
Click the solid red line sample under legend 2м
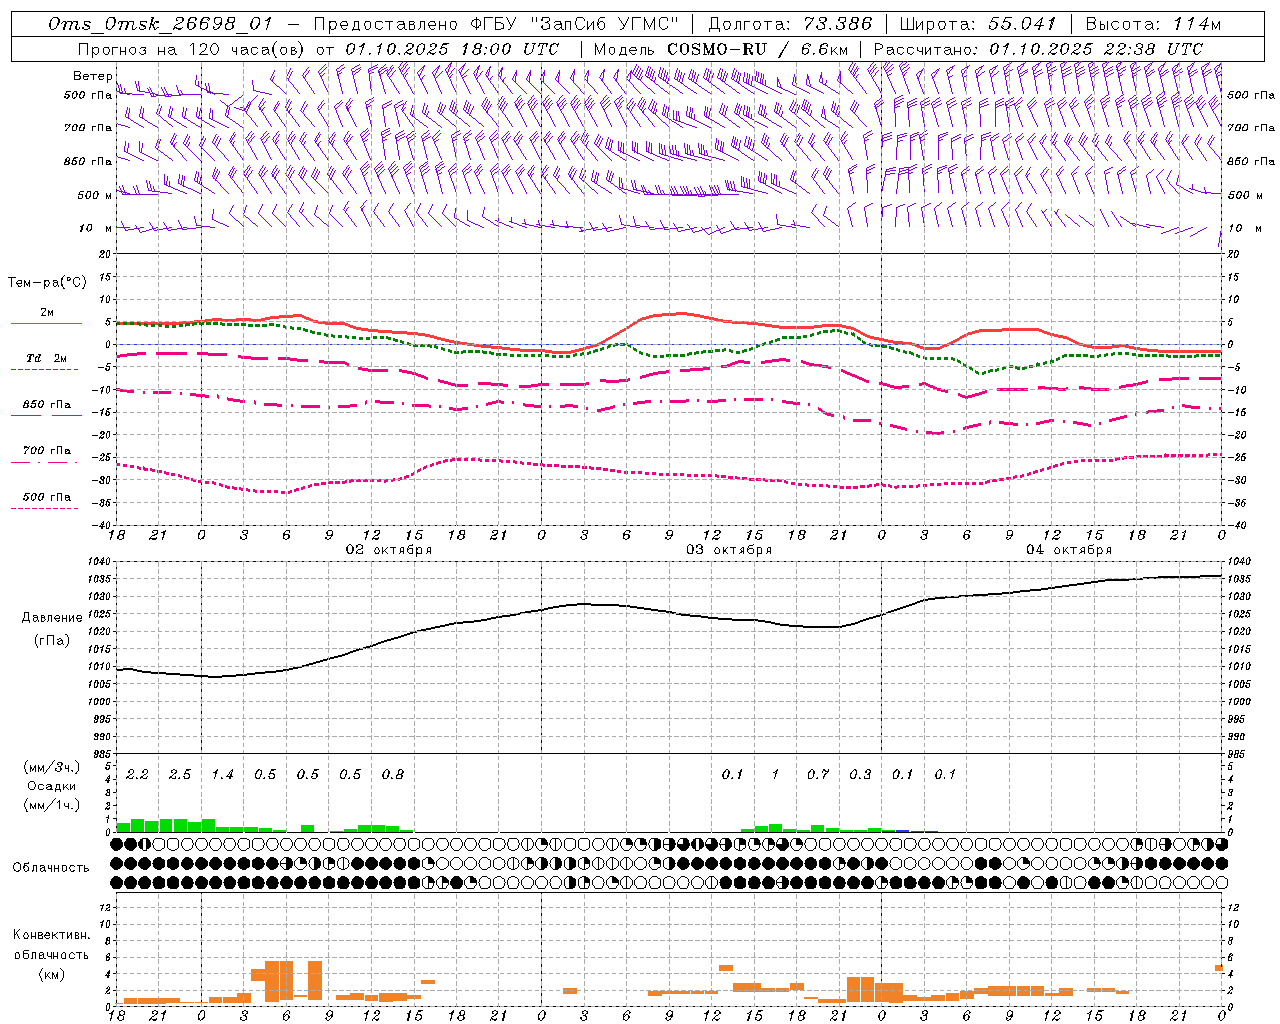pos(46,323)
